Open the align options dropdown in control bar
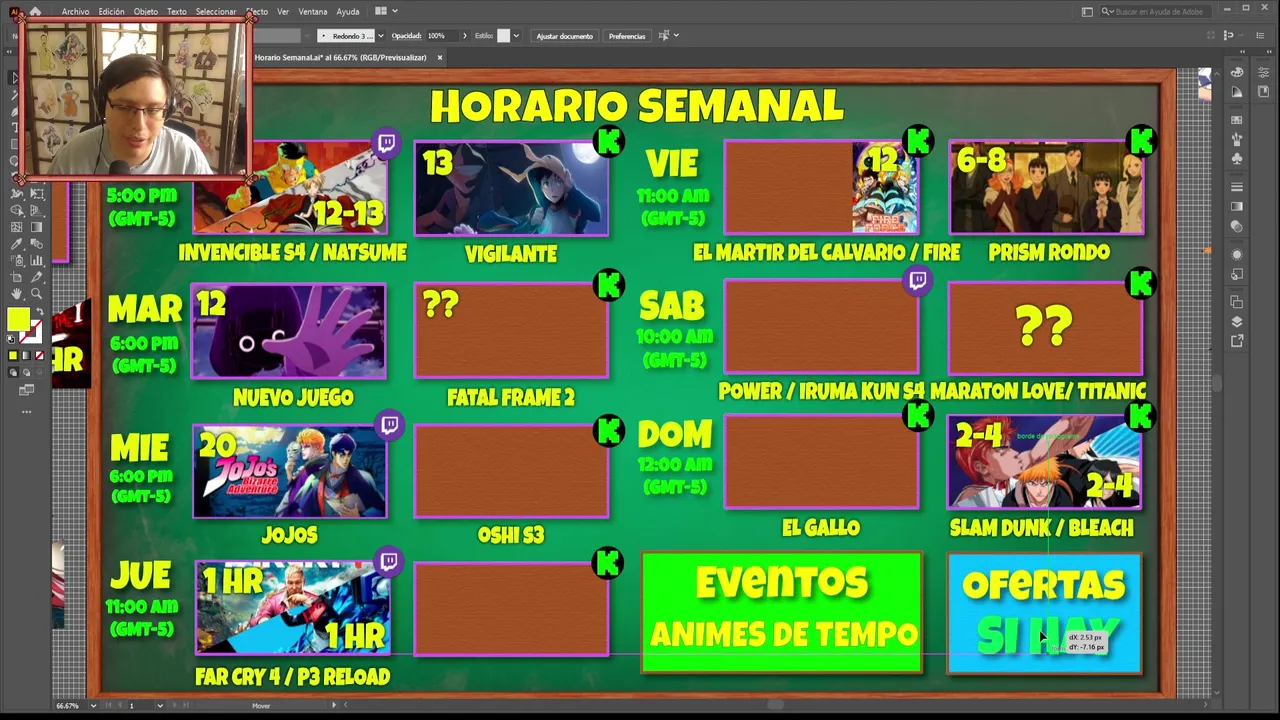Image resolution: width=1280 pixels, height=720 pixels. (x=677, y=36)
